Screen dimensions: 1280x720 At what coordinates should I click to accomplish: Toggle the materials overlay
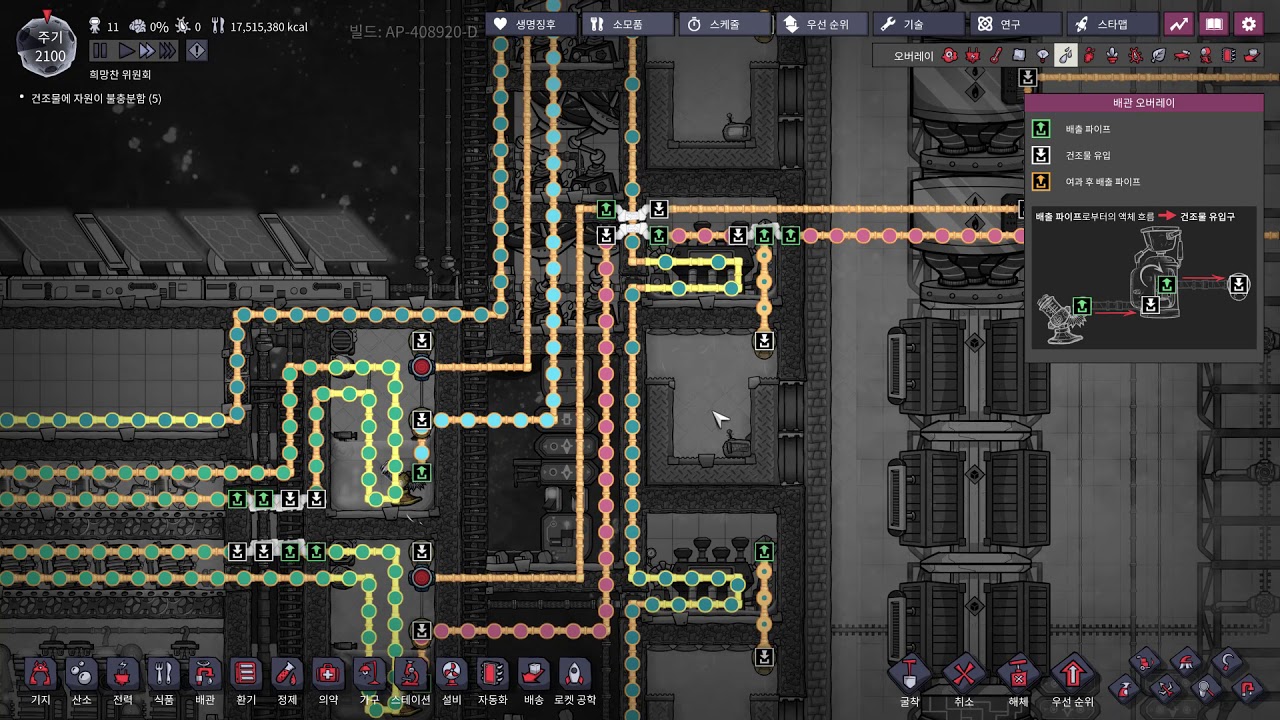[1019, 55]
